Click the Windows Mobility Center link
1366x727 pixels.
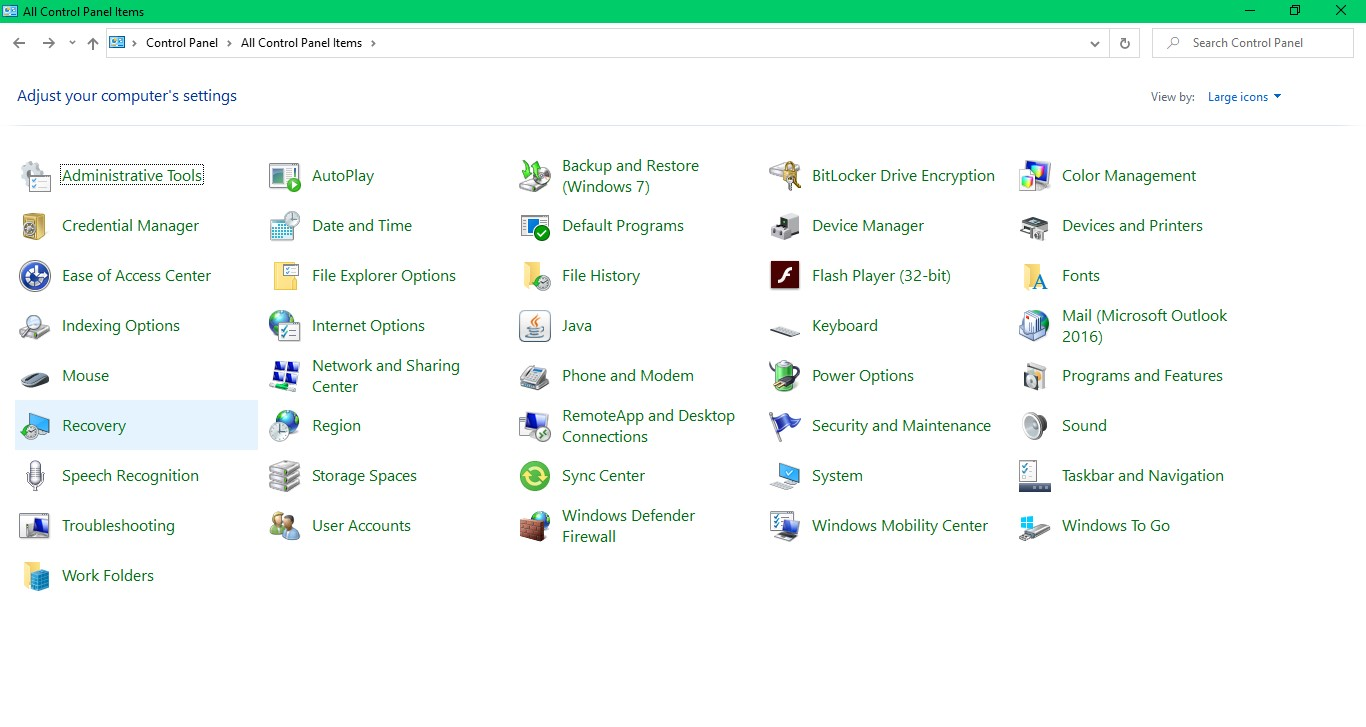(x=900, y=526)
